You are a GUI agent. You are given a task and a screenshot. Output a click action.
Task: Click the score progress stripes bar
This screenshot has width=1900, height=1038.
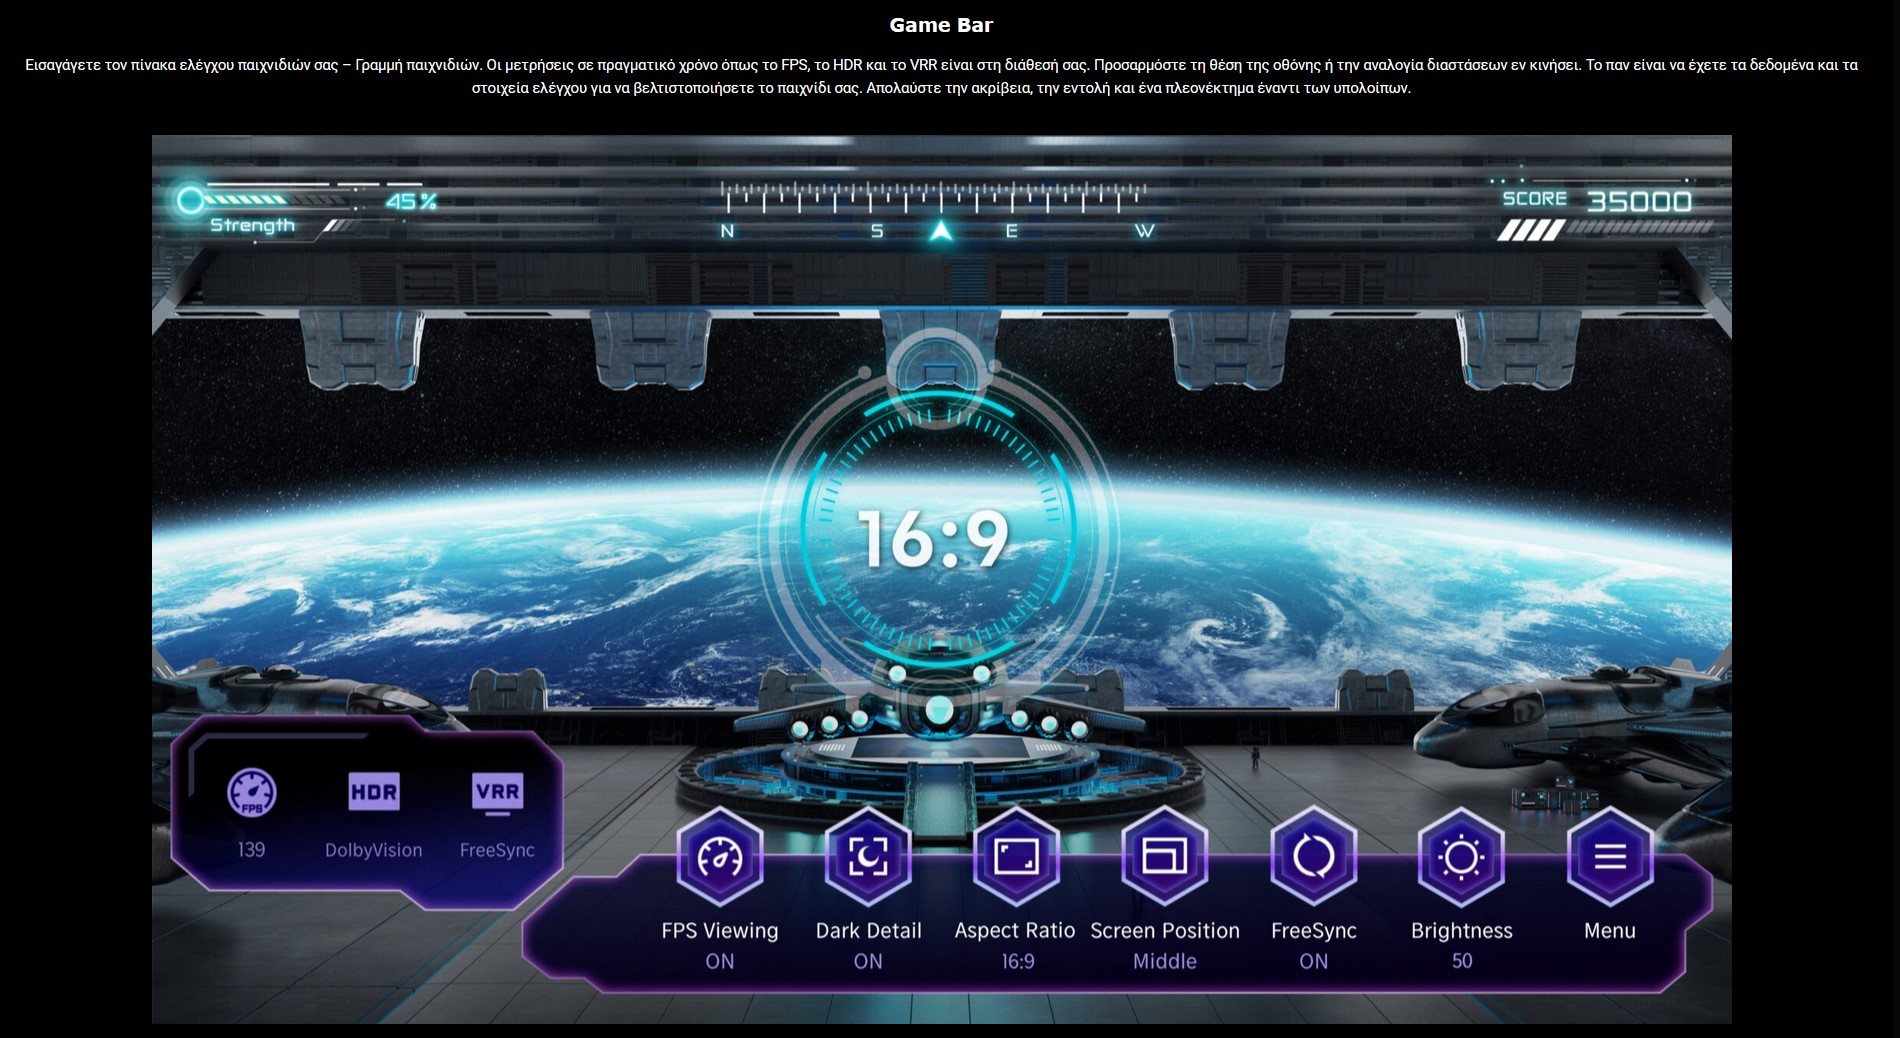click(1604, 231)
